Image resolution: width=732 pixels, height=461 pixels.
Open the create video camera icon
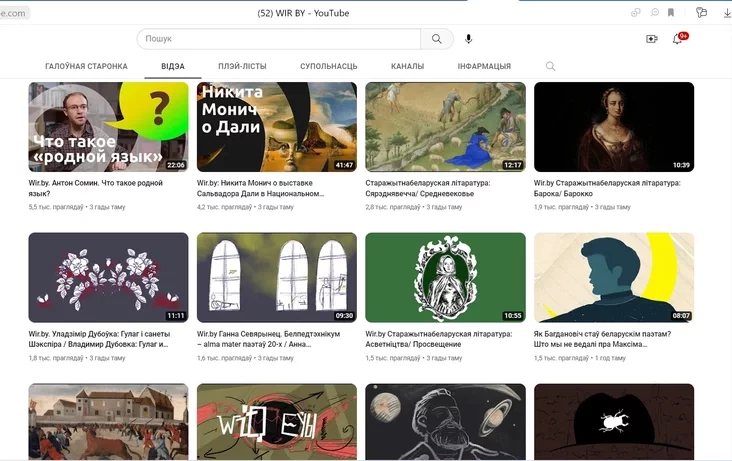(652, 39)
